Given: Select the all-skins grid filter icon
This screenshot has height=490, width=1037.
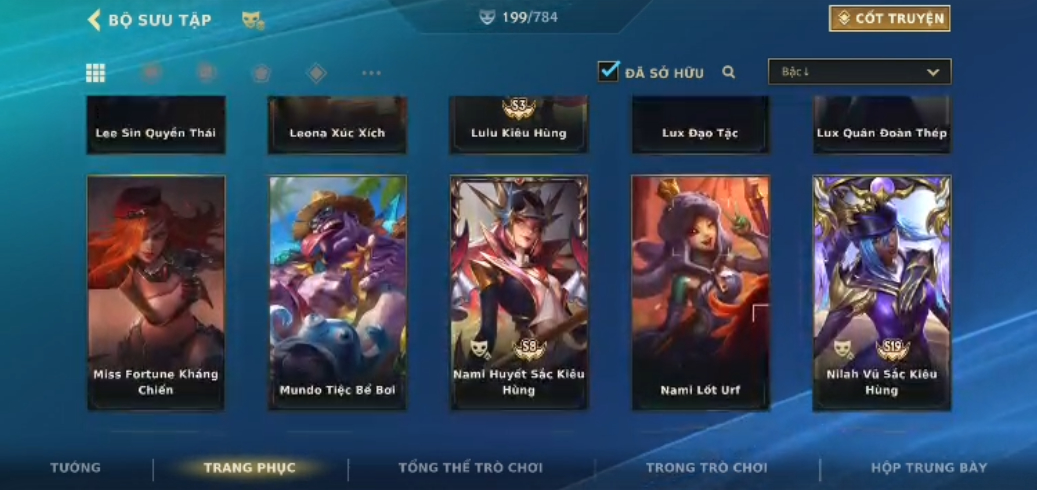Looking at the screenshot, I should [95, 73].
